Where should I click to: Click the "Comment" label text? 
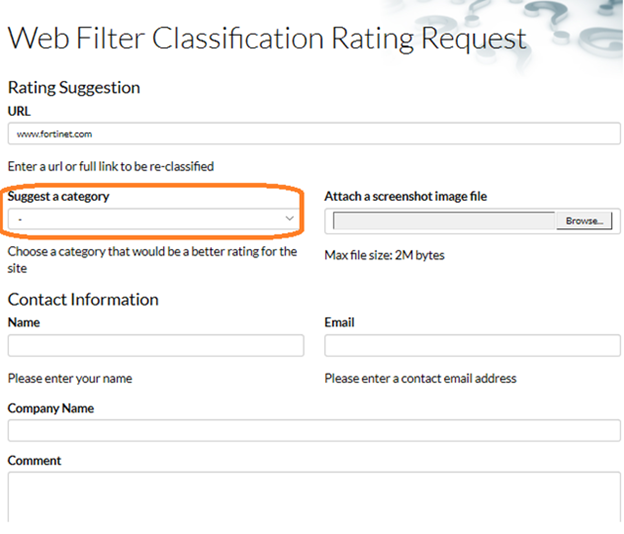tap(34, 461)
